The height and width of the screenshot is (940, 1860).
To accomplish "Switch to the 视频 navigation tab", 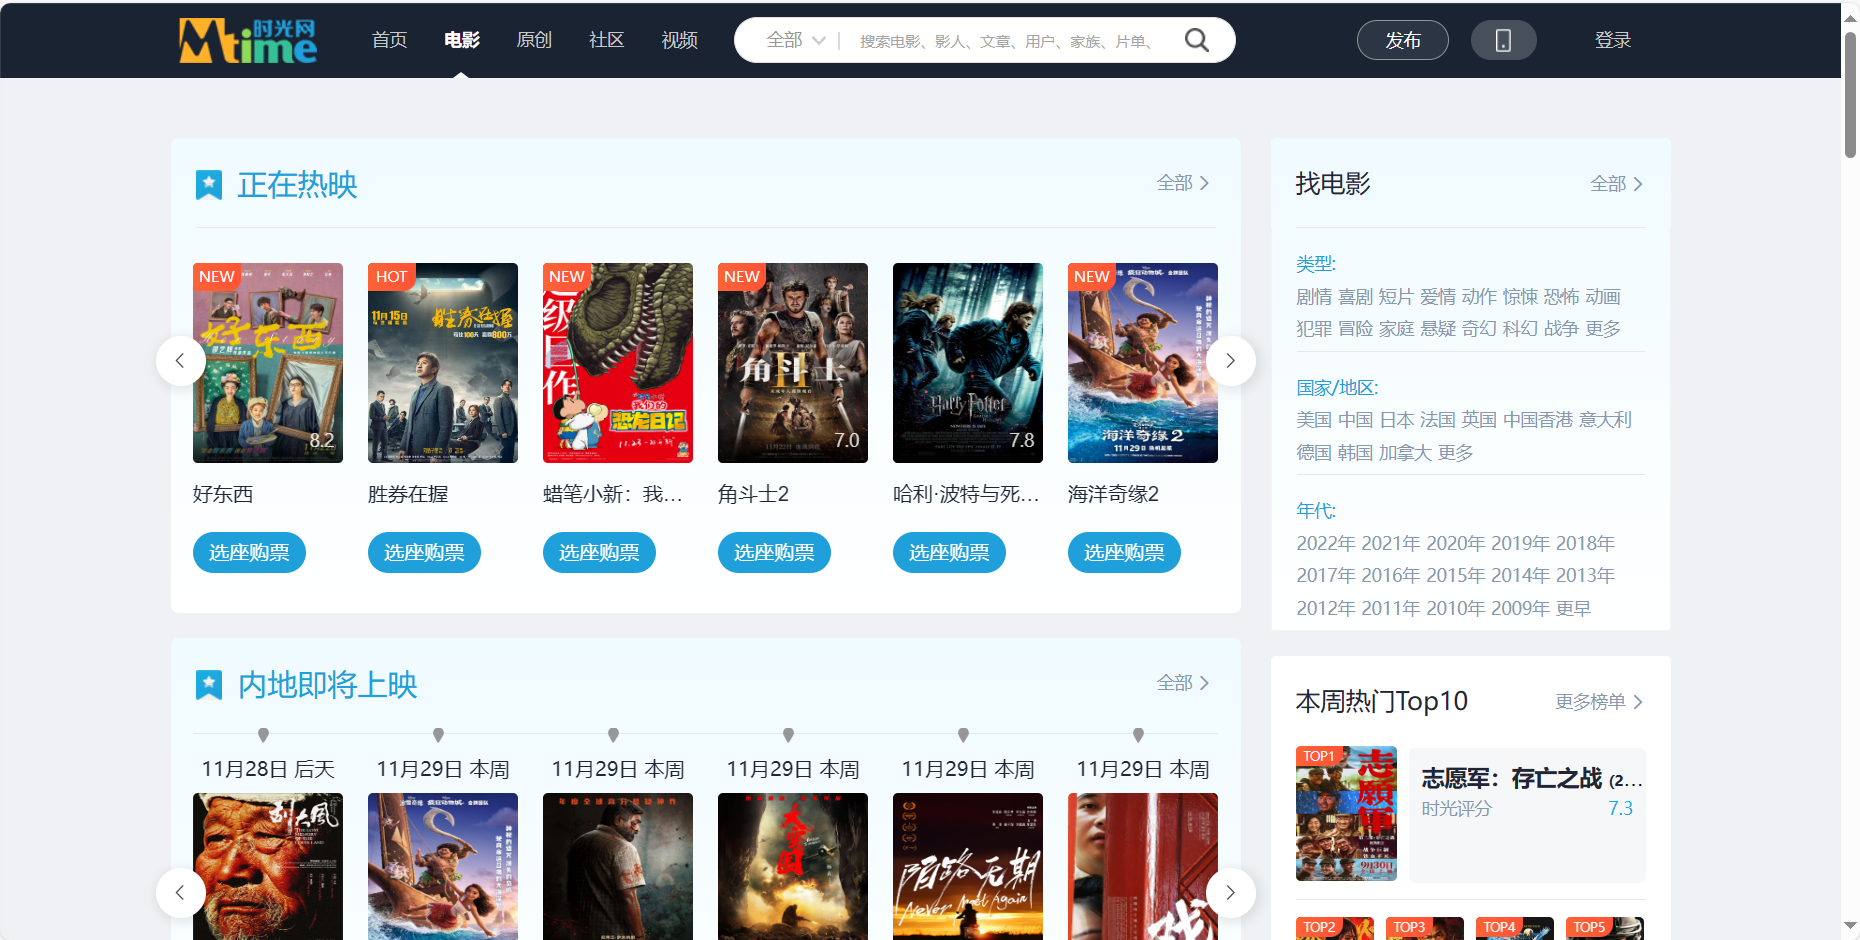I will pos(679,40).
